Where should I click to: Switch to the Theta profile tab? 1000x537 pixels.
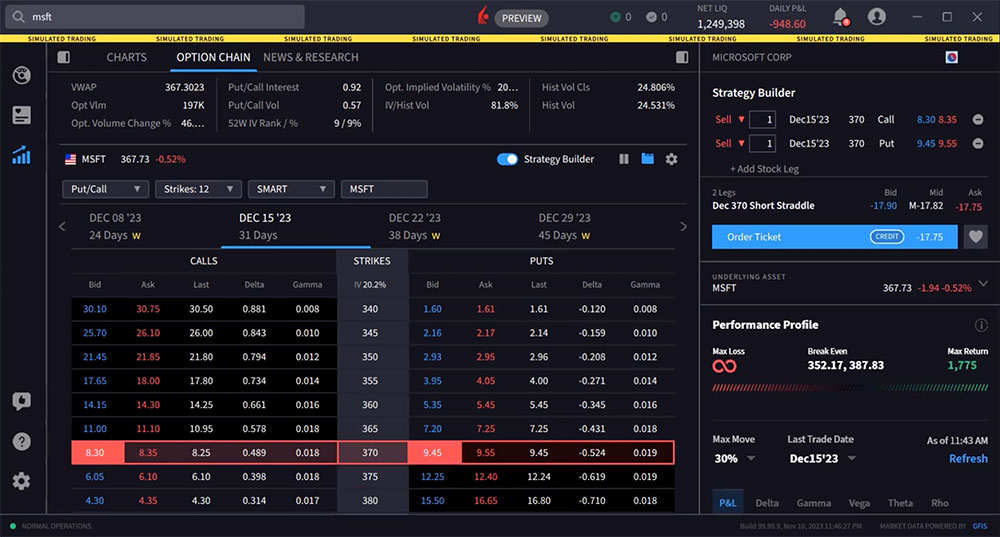(900, 503)
